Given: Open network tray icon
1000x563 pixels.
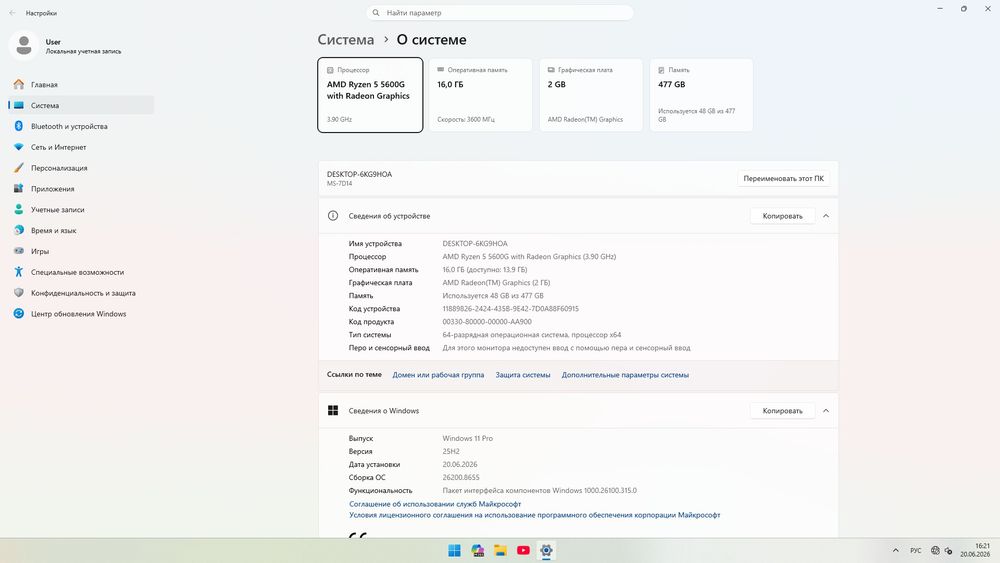Looking at the screenshot, I should click(935, 550).
